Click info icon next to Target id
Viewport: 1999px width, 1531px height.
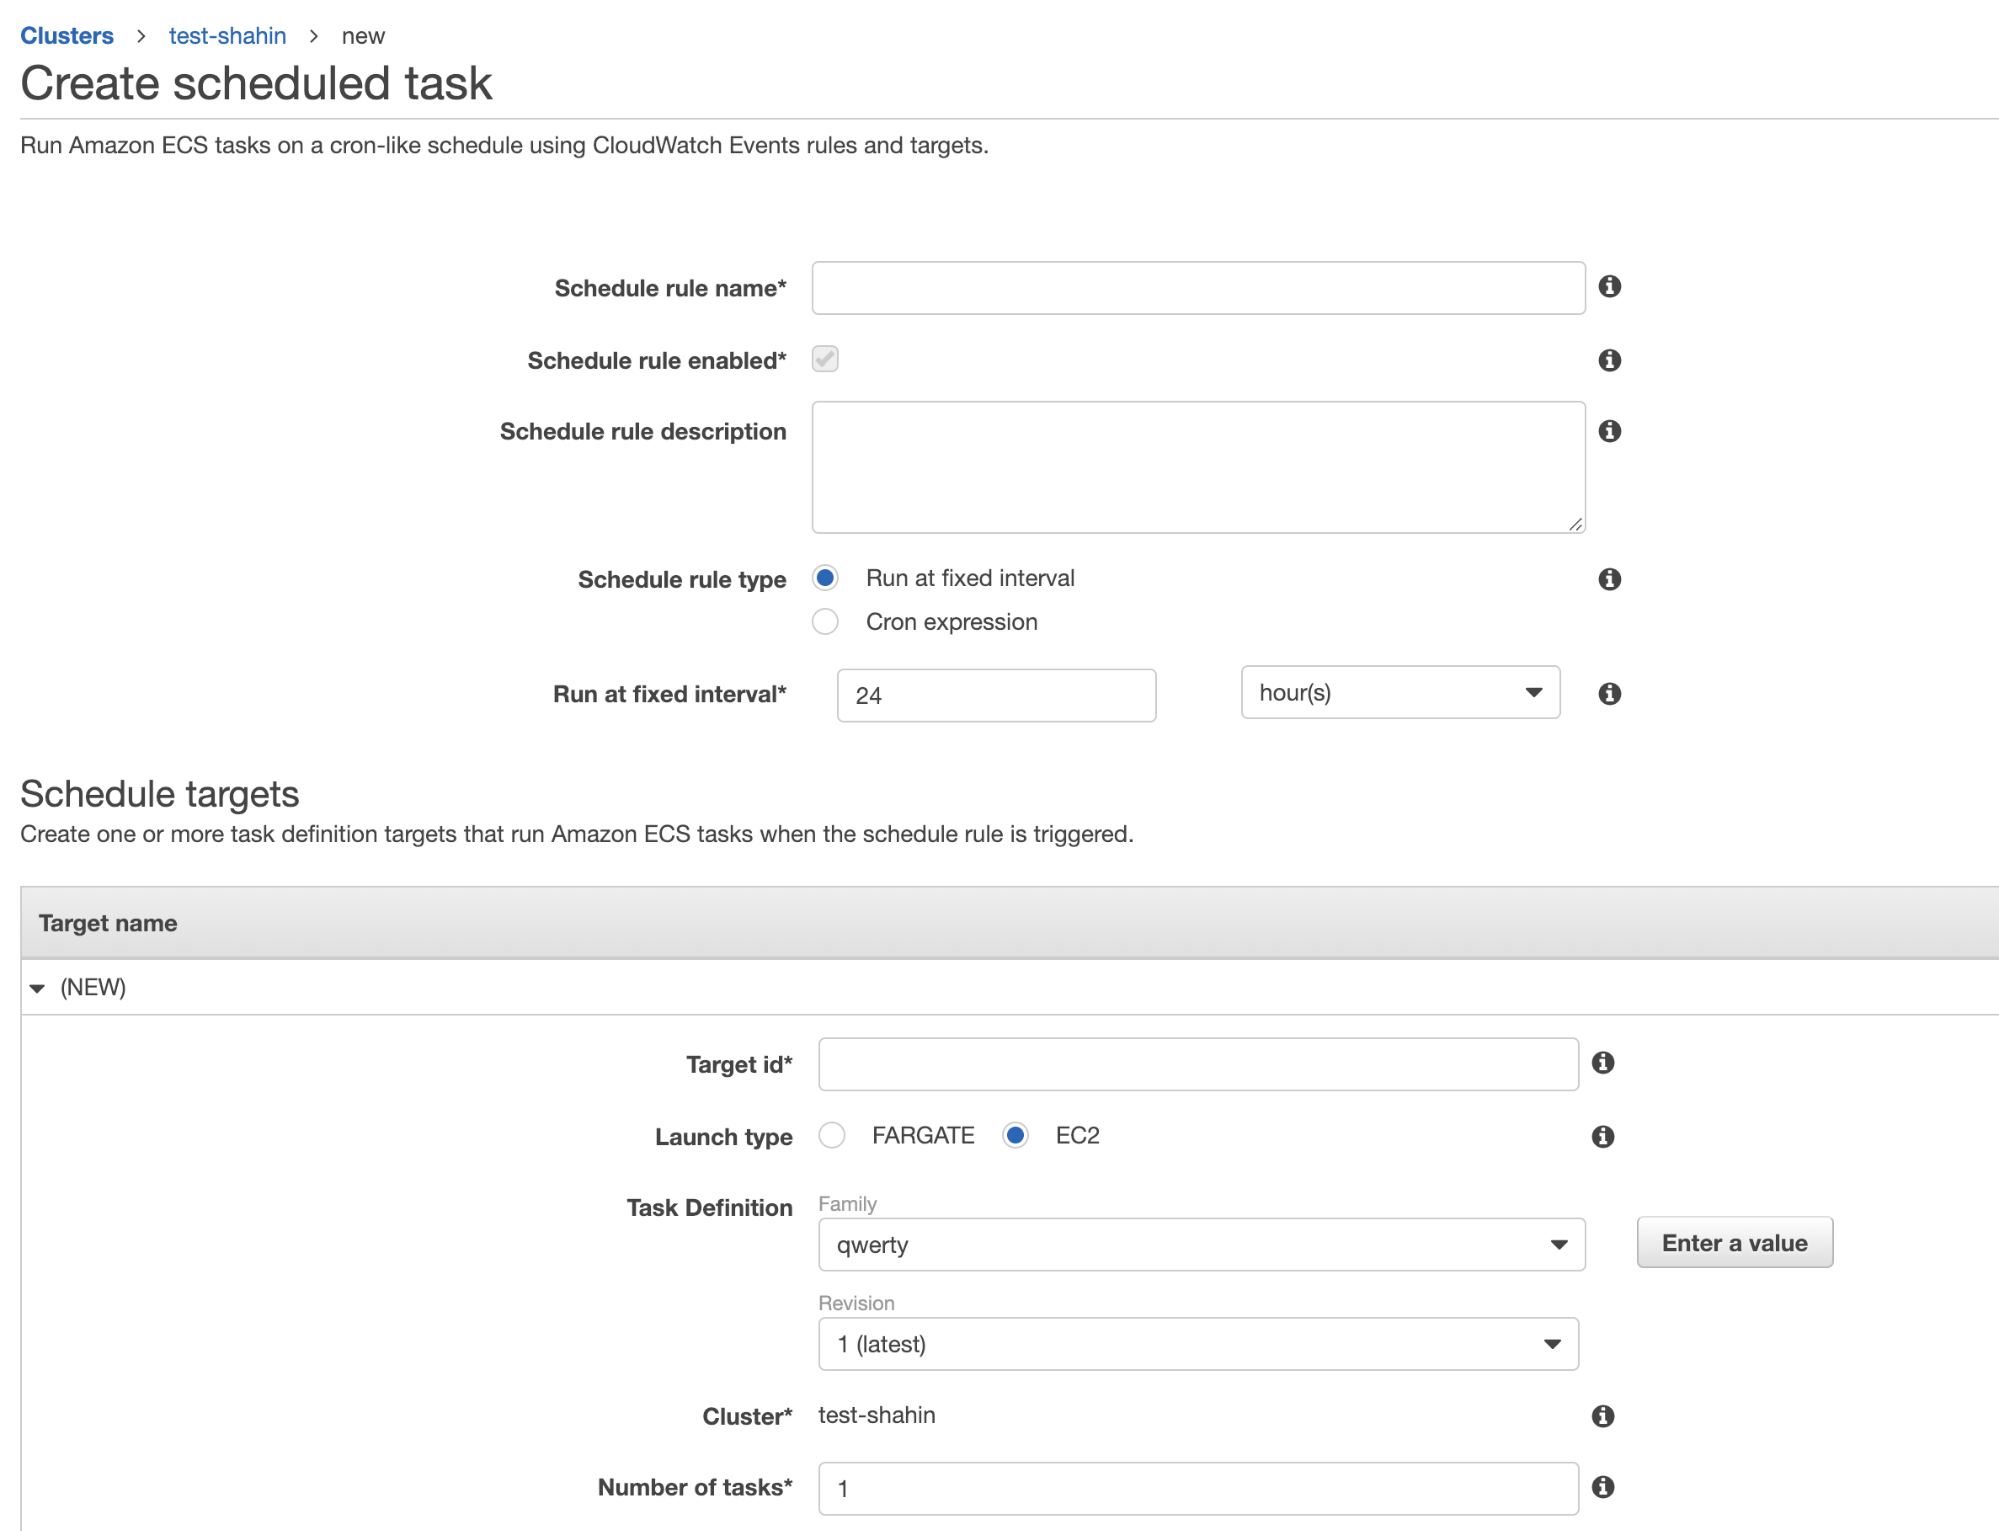pos(1603,1063)
